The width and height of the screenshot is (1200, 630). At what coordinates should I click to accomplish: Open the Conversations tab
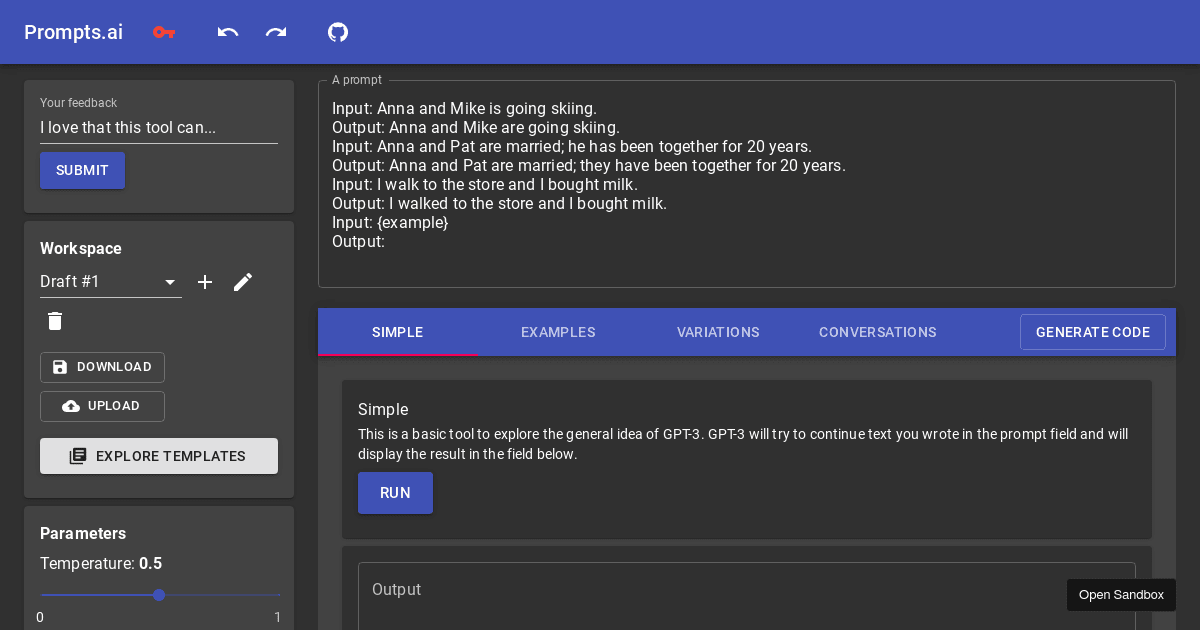[x=877, y=332]
